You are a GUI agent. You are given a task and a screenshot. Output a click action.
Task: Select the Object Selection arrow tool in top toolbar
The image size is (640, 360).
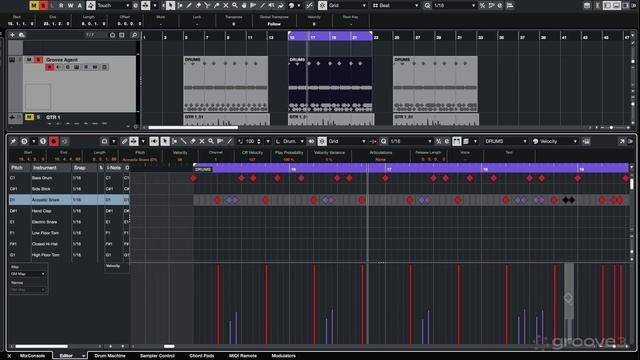(x=170, y=5)
